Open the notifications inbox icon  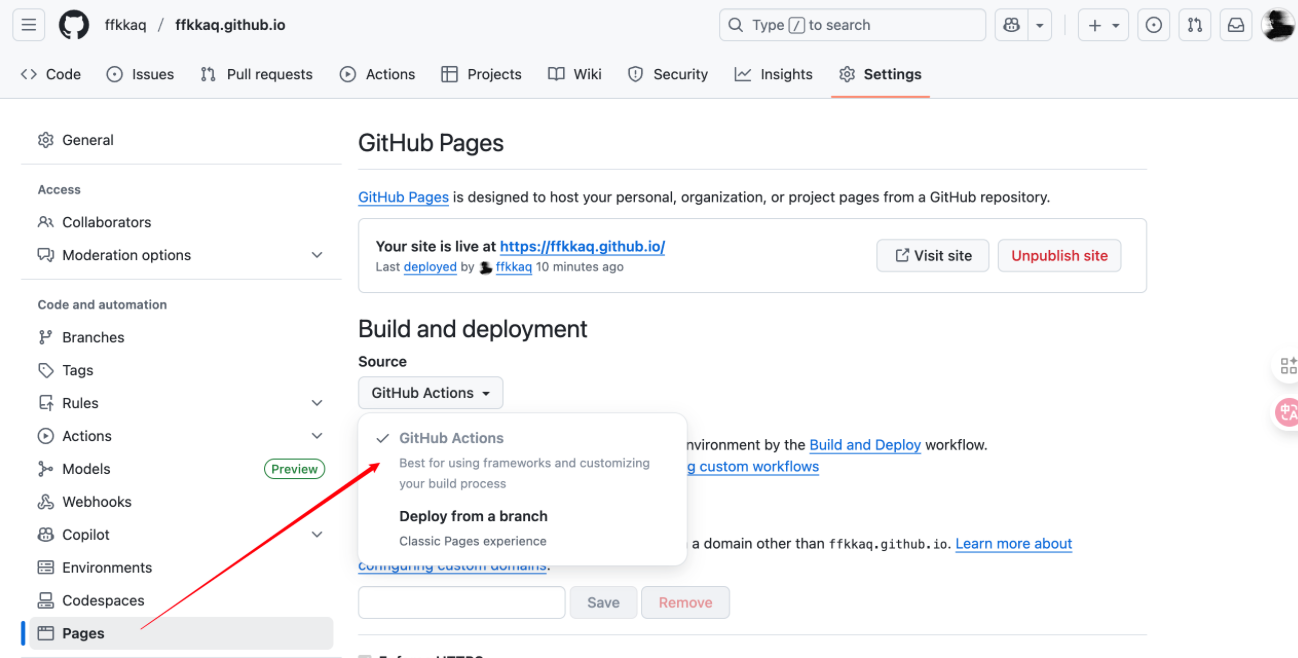pyautogui.click(x=1236, y=25)
